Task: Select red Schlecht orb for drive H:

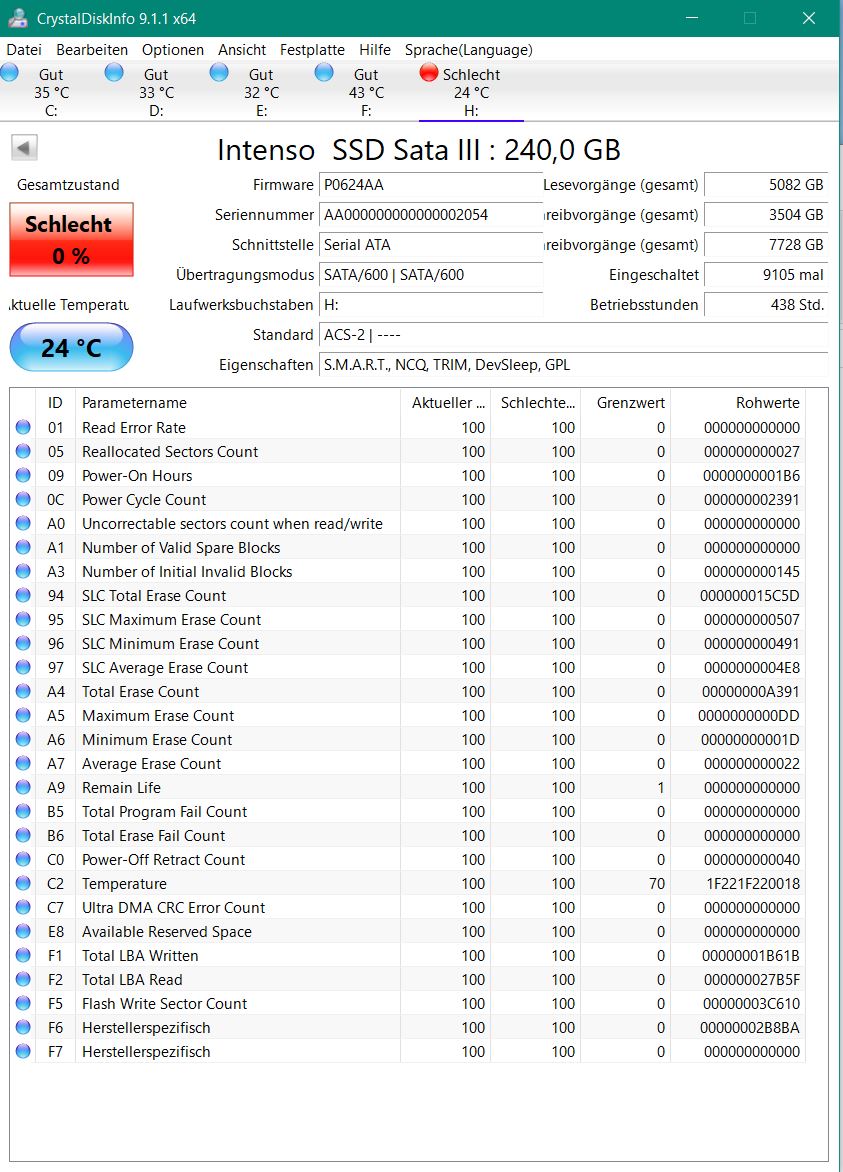Action: pos(429,73)
